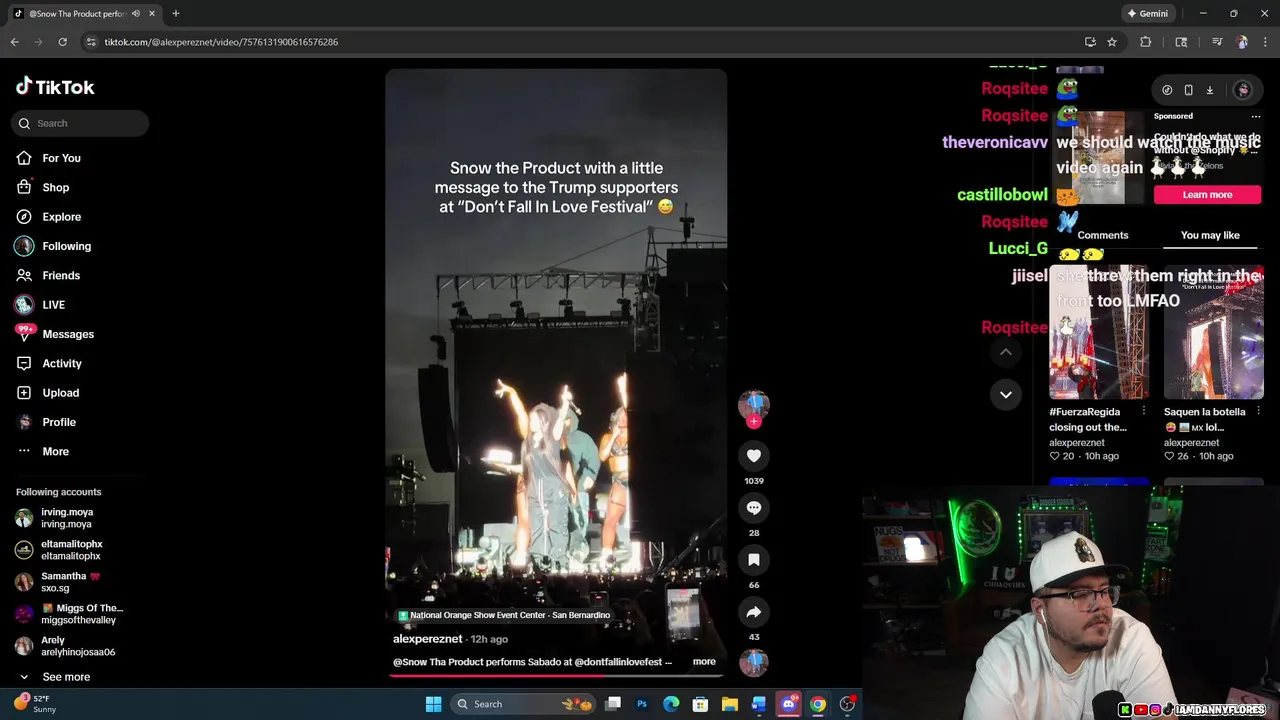Expand the video caption with more
The image size is (1280, 720).
point(704,661)
